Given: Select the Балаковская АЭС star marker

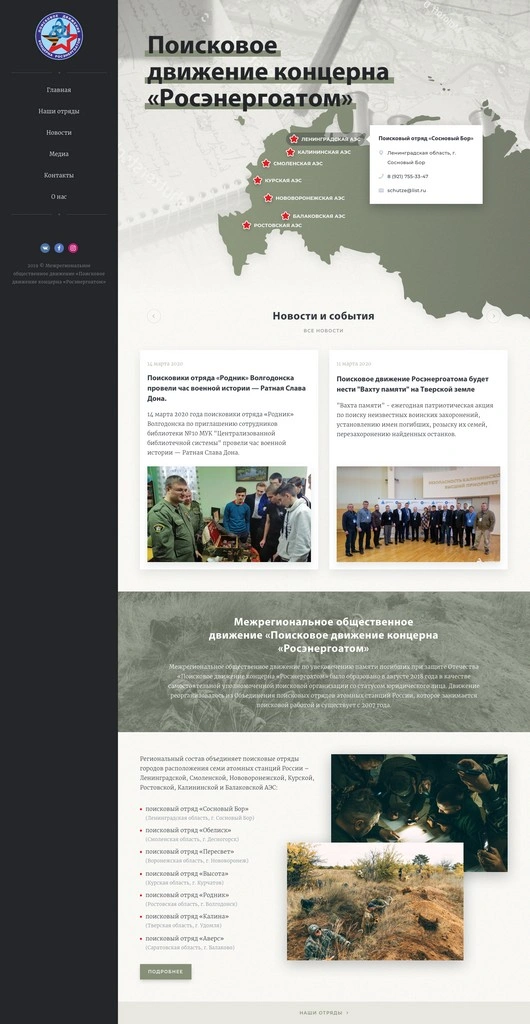Looking at the screenshot, I should click(x=286, y=216).
